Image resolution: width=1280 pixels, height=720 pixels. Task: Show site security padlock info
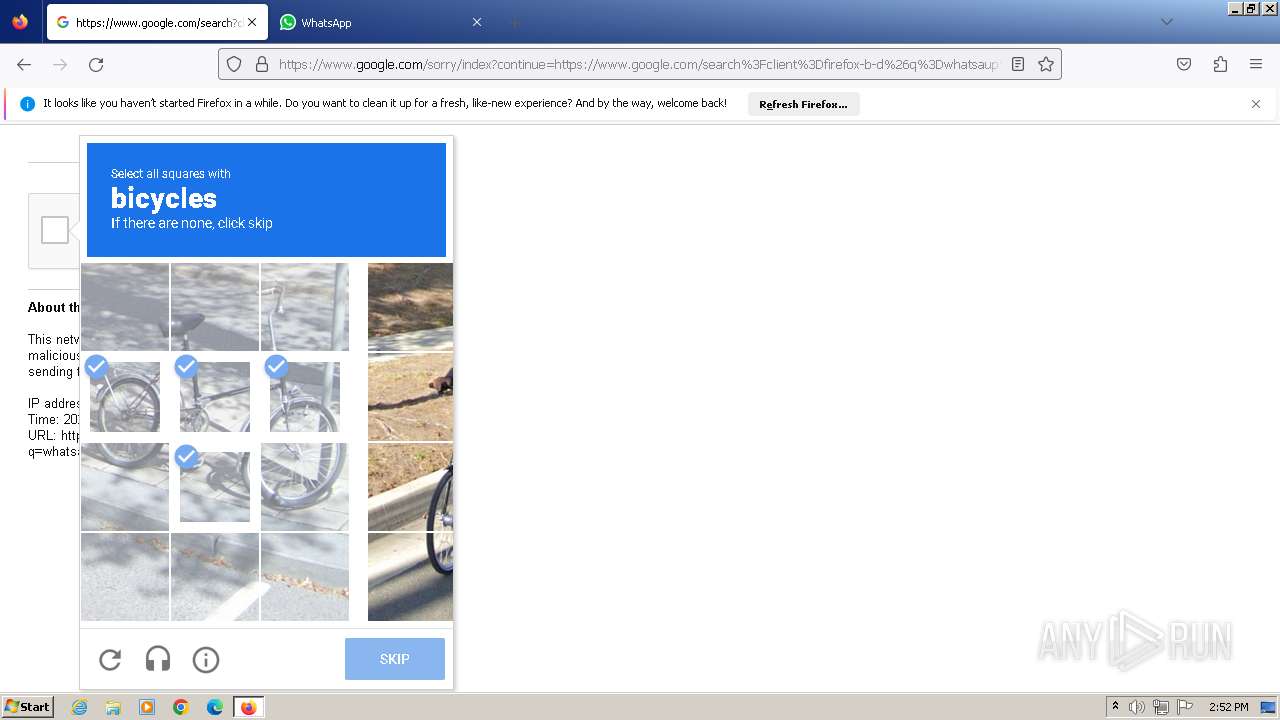tap(262, 64)
